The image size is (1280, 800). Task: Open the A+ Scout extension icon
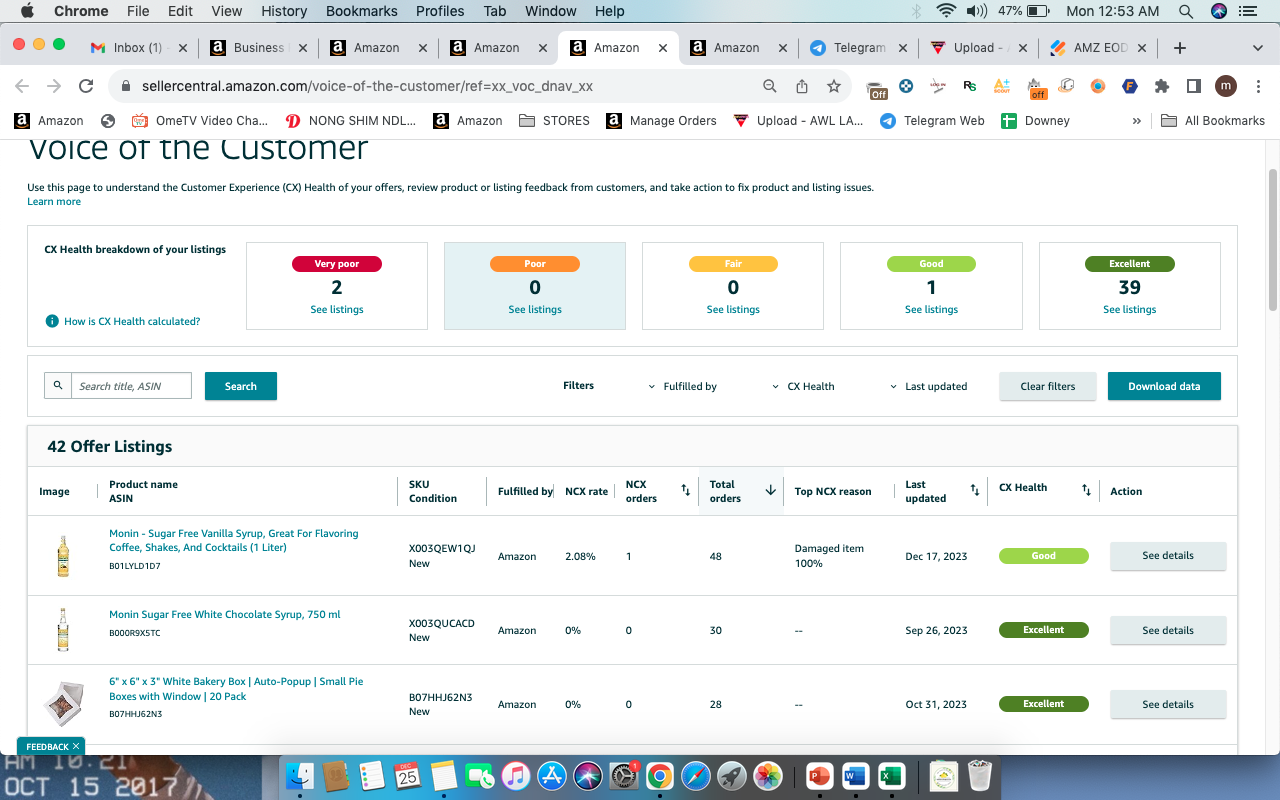tap(1002, 86)
